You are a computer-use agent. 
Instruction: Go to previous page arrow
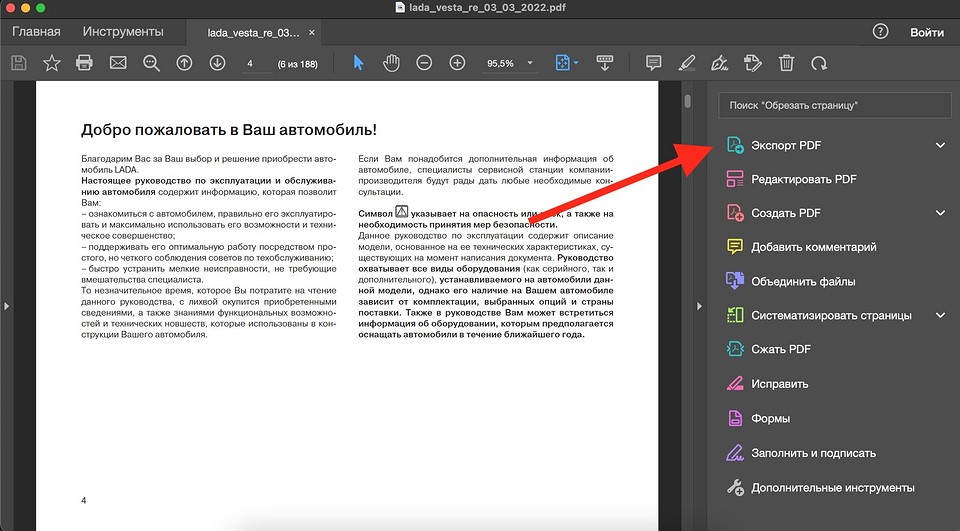point(184,63)
